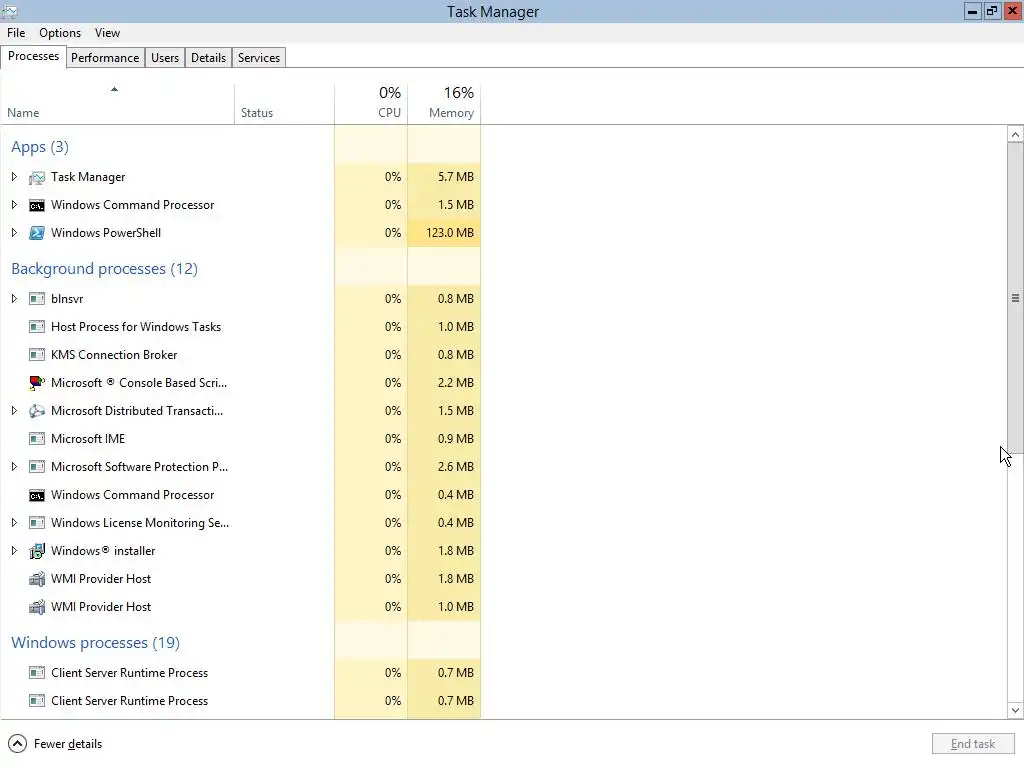Click the first WMI Provider Host icon

point(37,579)
